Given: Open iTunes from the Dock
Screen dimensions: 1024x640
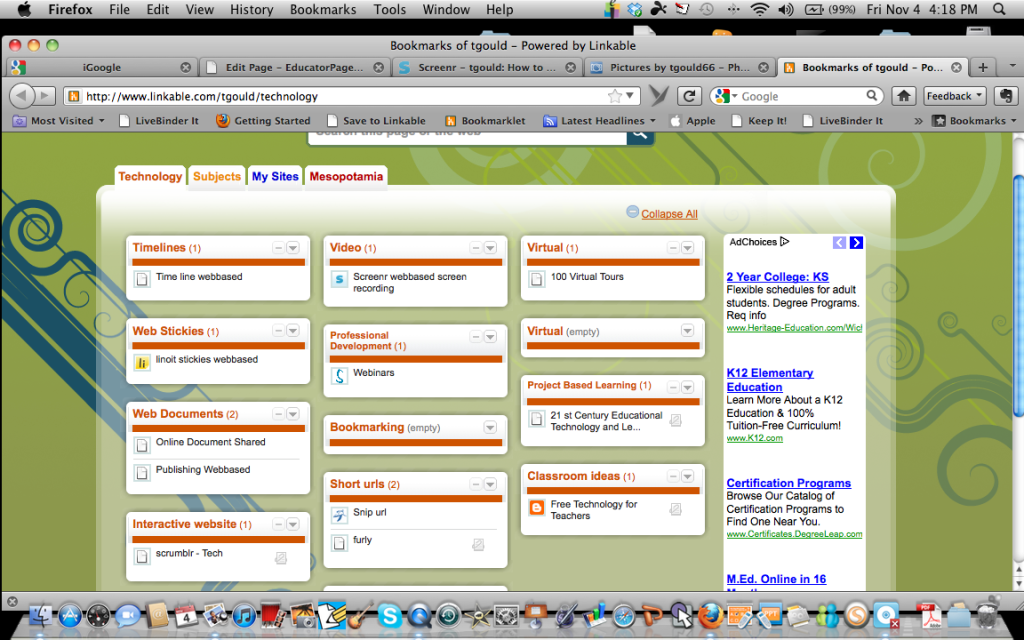Looking at the screenshot, I should 244,615.
